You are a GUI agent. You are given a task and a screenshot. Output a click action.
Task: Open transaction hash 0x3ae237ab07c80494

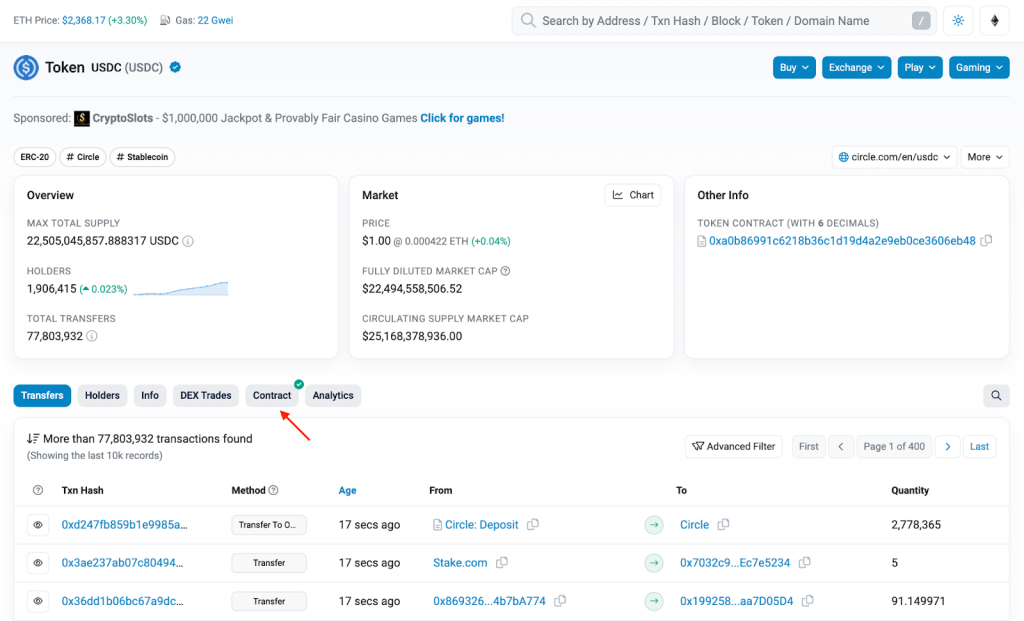(x=122, y=562)
